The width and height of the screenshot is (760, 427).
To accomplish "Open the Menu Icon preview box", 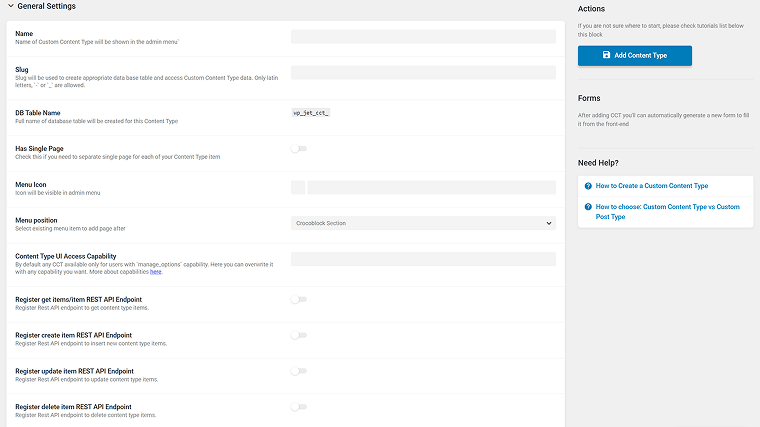I will click(298, 188).
